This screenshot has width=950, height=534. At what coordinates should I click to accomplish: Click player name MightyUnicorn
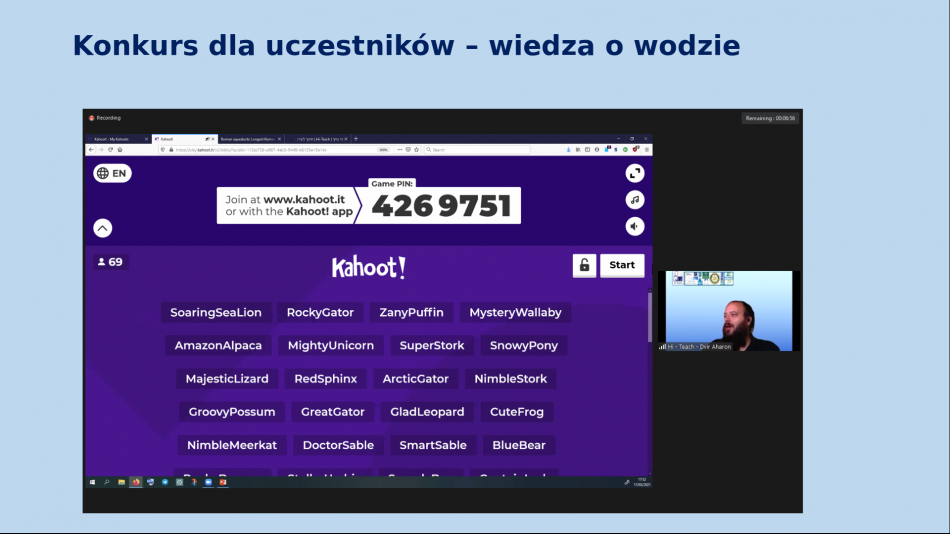click(331, 345)
